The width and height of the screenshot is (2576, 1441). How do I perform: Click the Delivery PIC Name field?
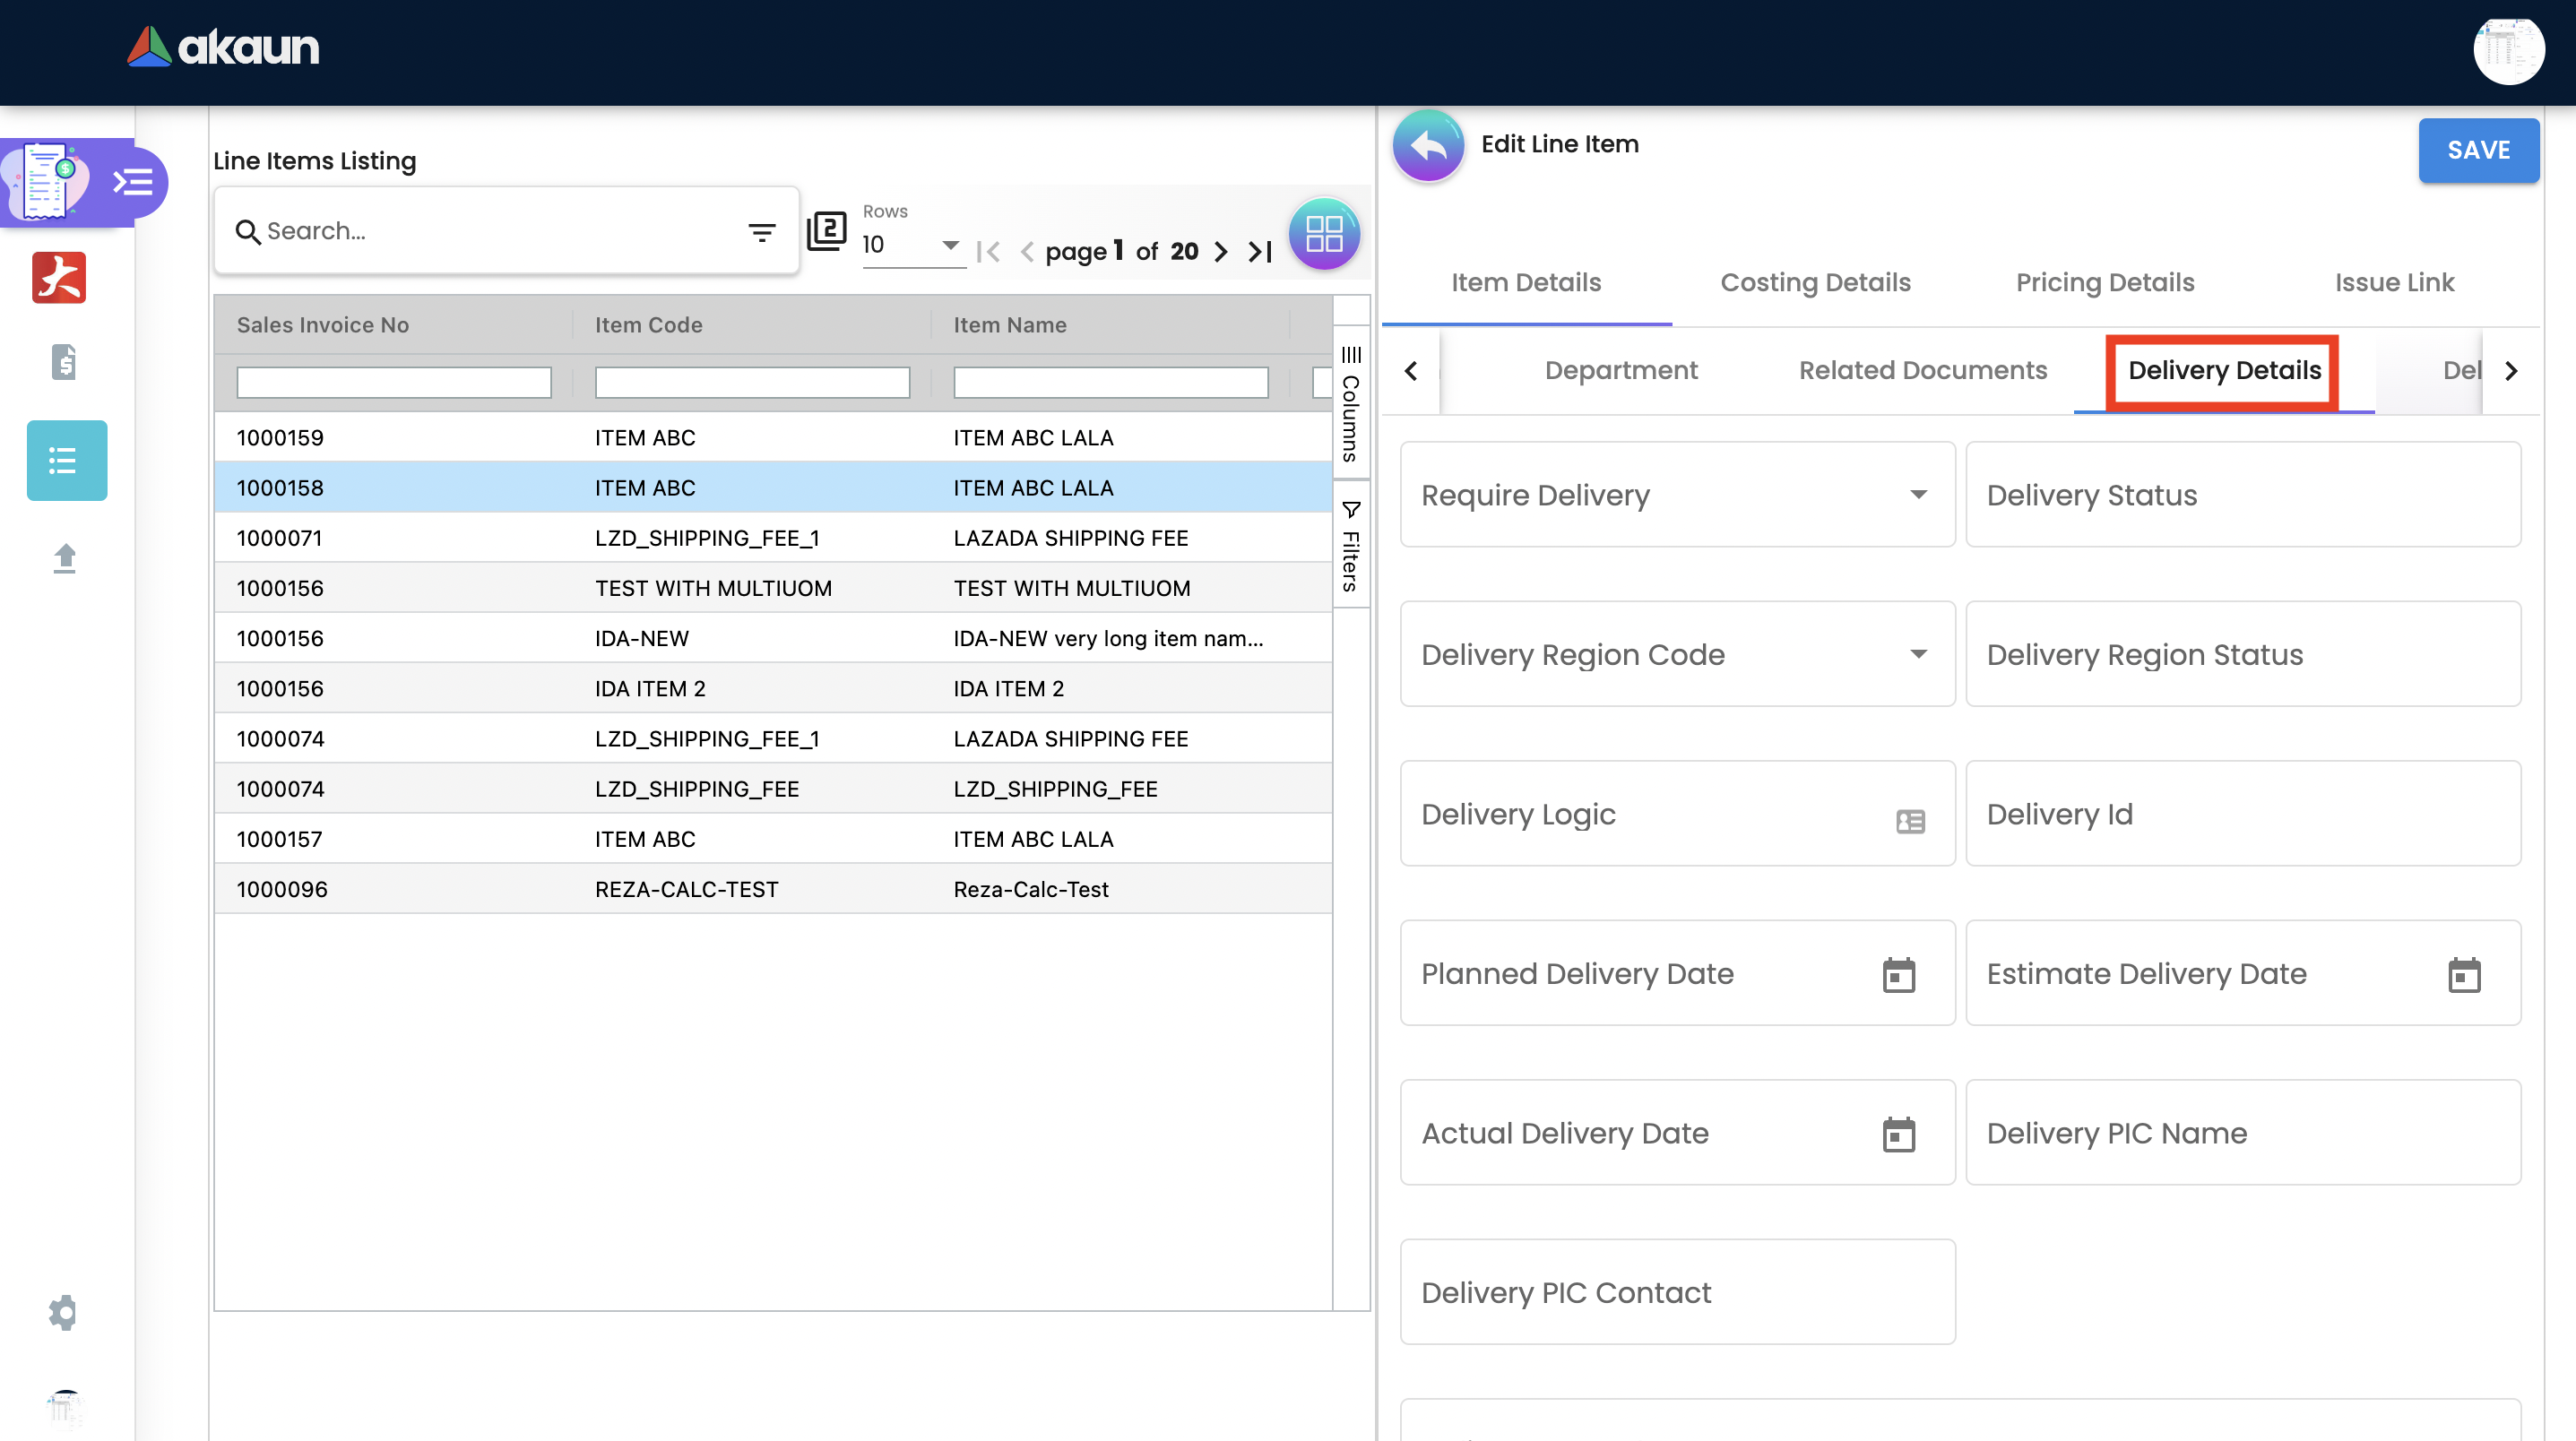[x=2242, y=1132]
